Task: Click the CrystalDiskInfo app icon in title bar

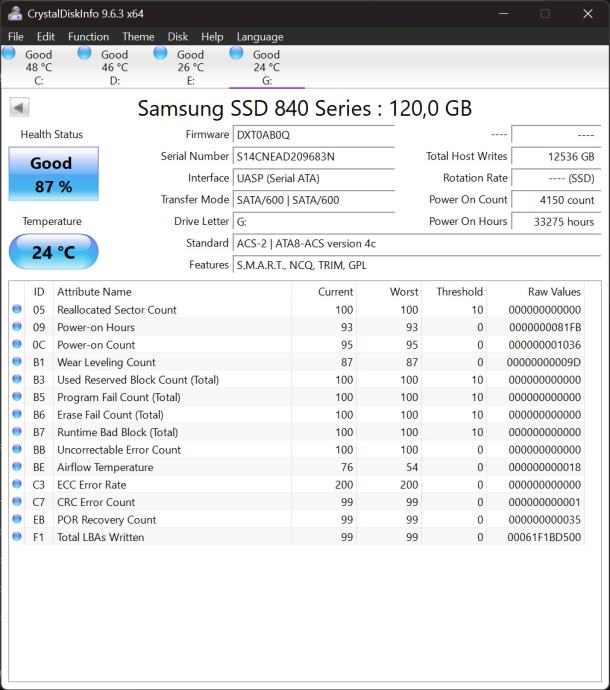Action: [15, 13]
